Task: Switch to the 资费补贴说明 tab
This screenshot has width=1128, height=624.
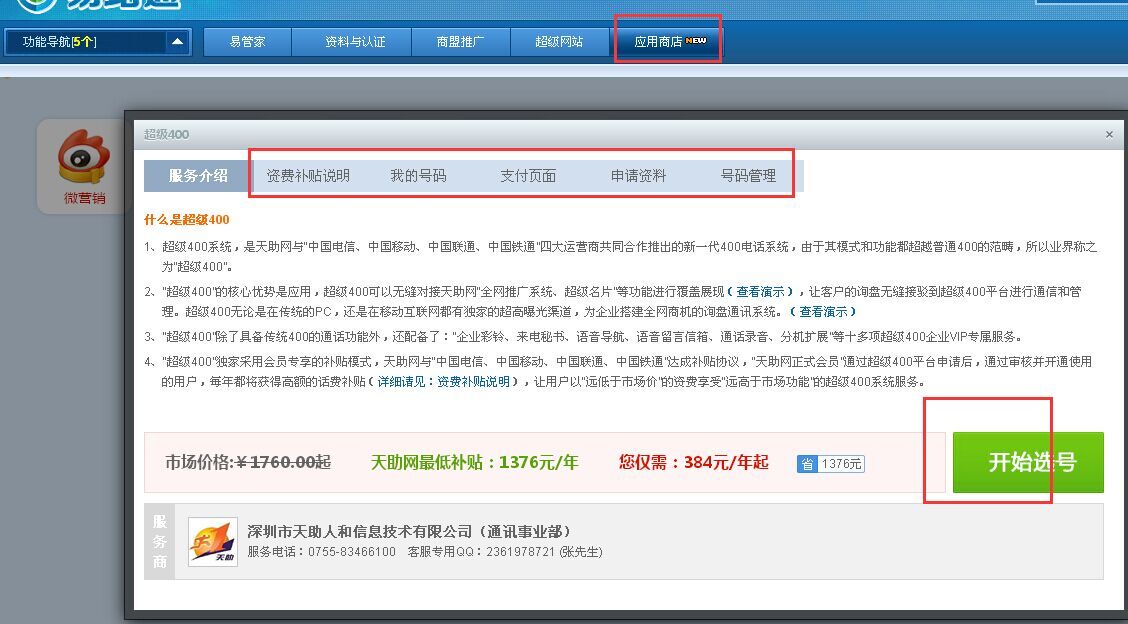Action: point(308,176)
